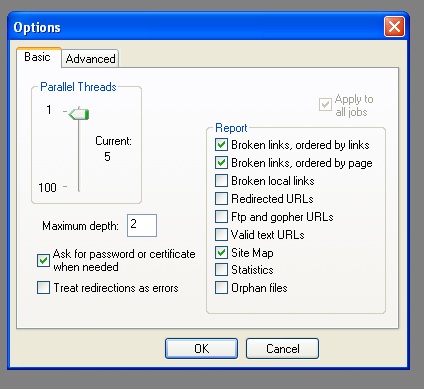Turn on the Statistics report
The width and height of the screenshot is (424, 389).
click(221, 270)
